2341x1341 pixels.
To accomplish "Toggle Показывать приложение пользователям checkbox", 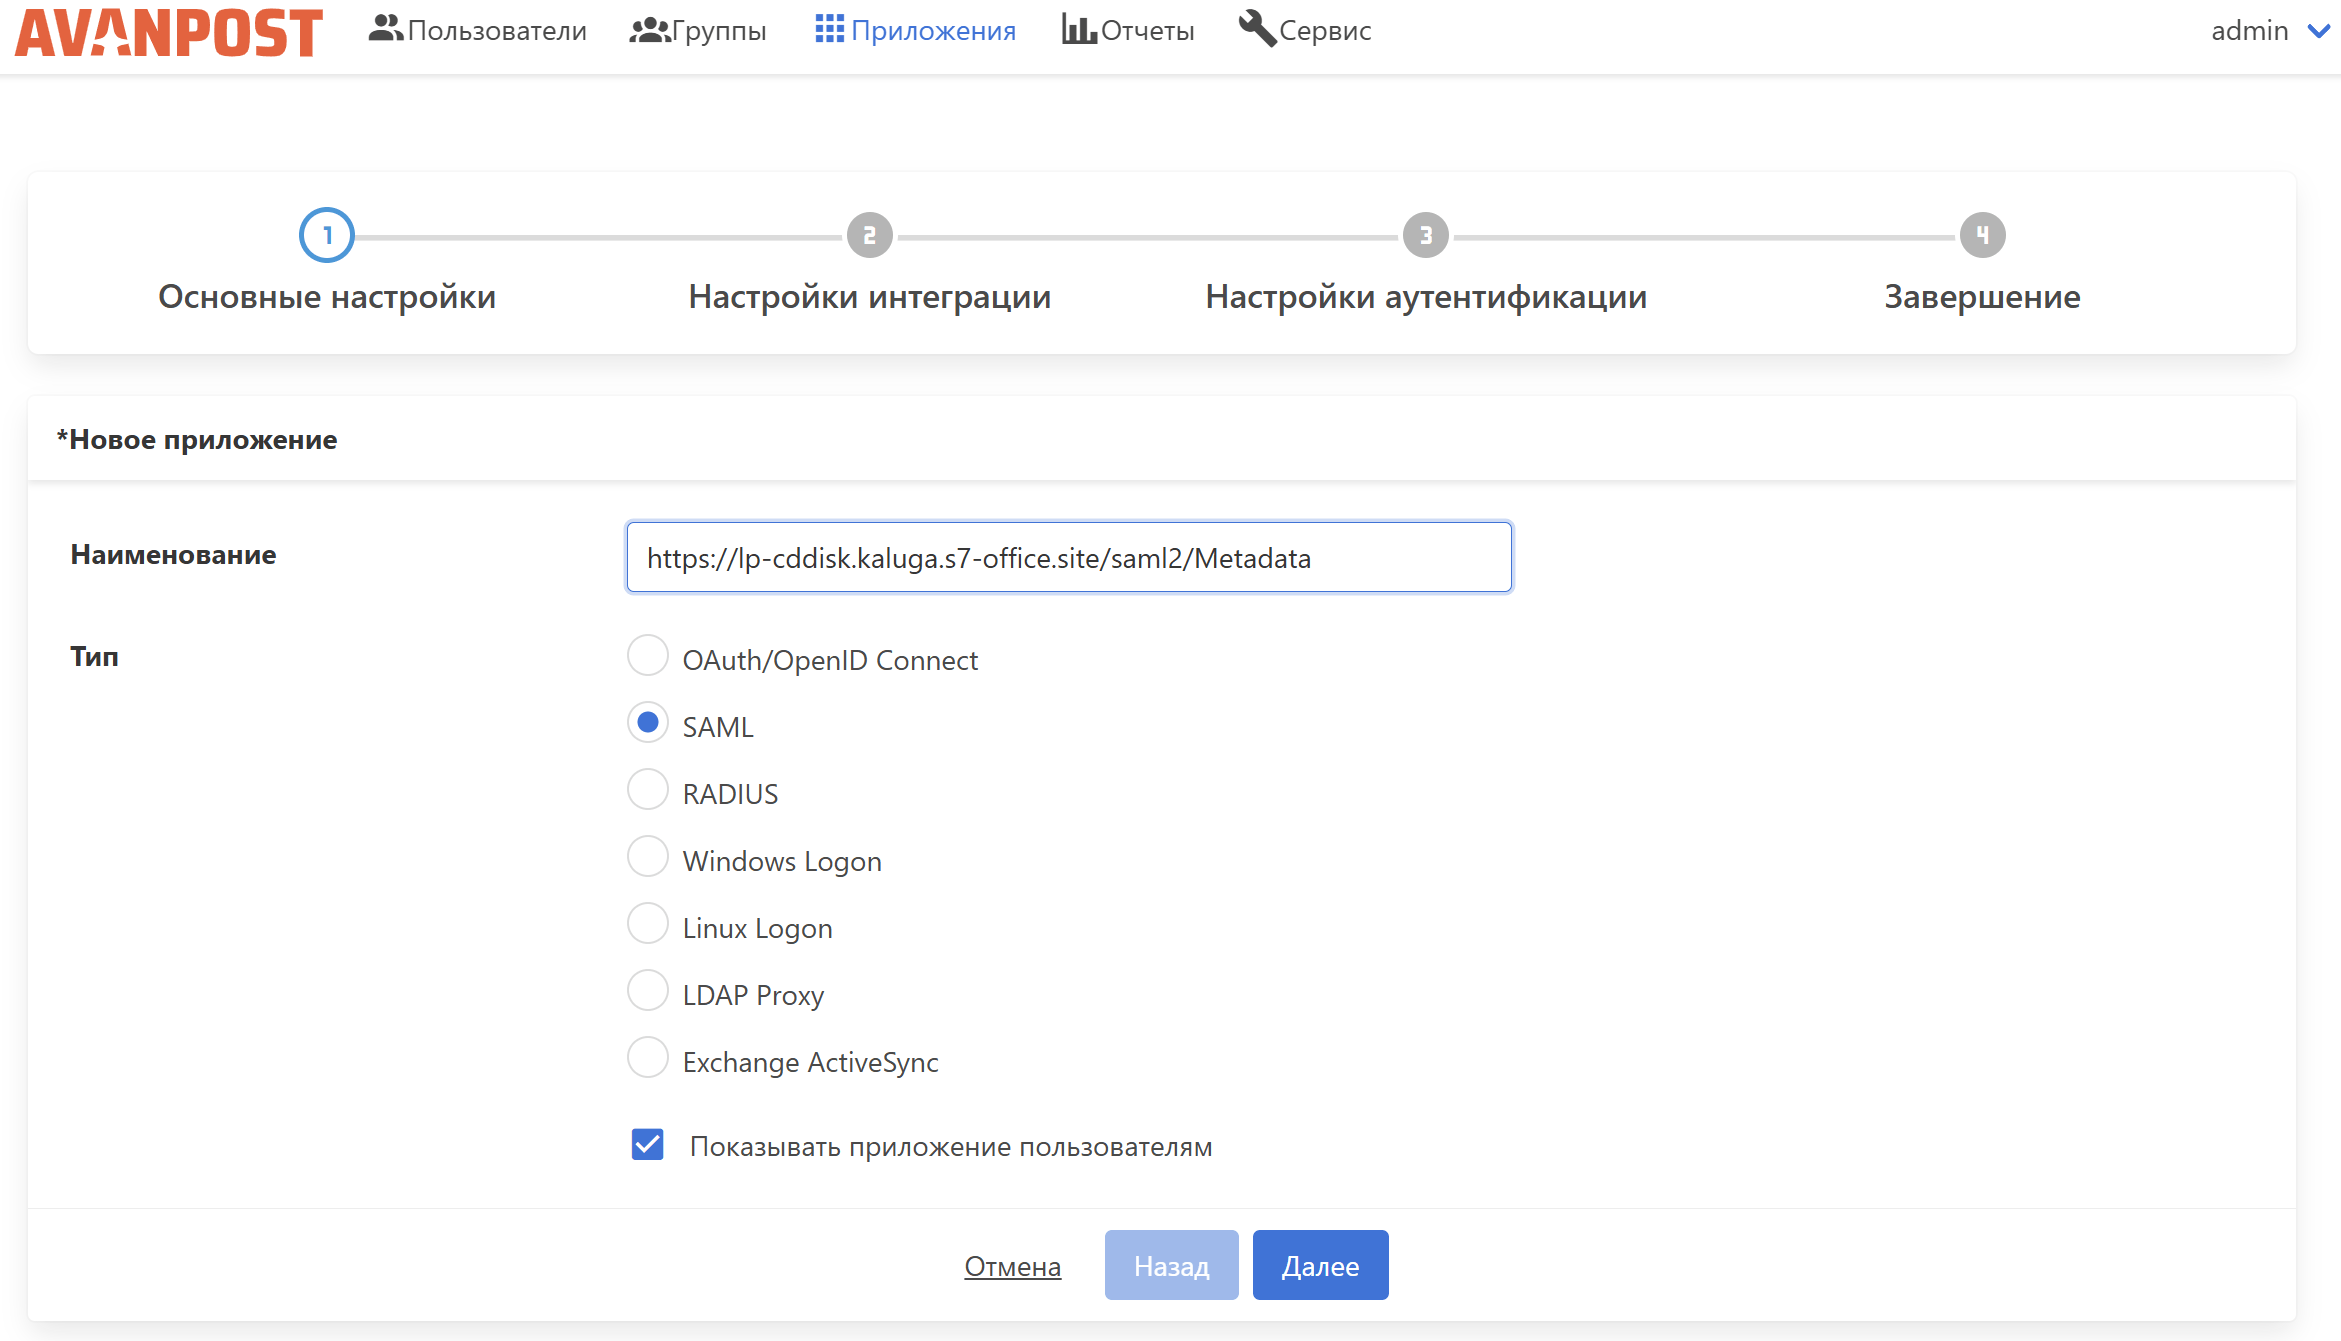I will (648, 1145).
